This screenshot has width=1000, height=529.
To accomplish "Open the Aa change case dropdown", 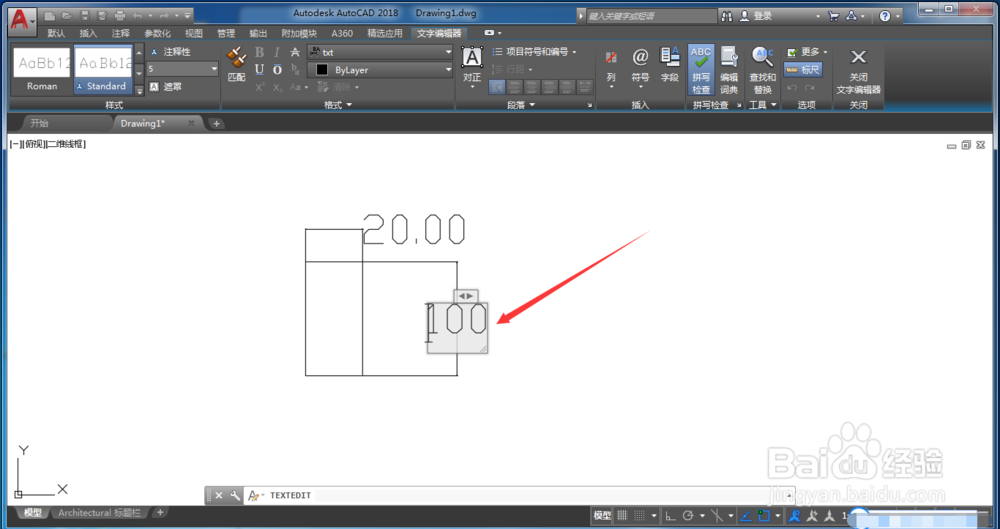I will click(x=298, y=87).
